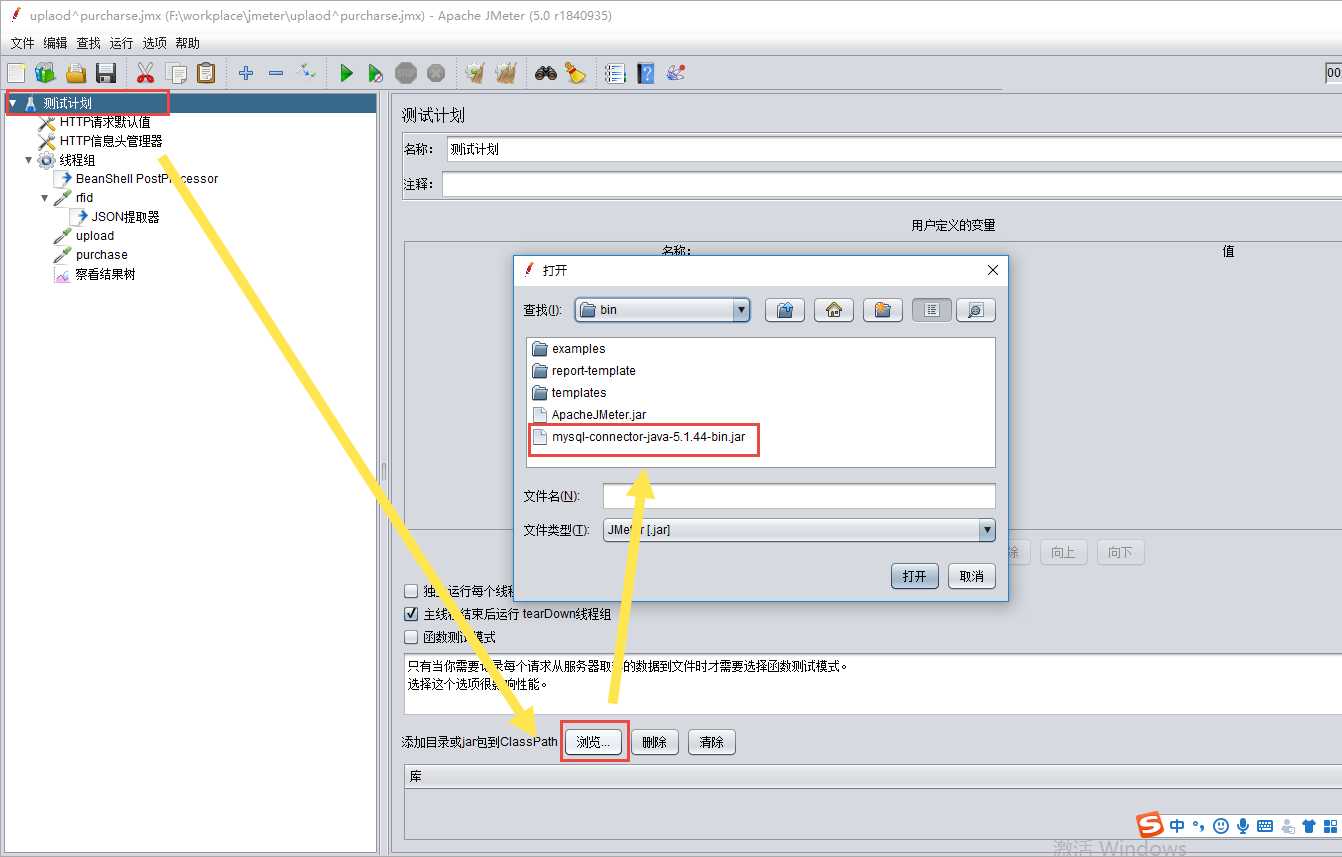
Task: Open the 编辑 menu
Action: (55, 43)
